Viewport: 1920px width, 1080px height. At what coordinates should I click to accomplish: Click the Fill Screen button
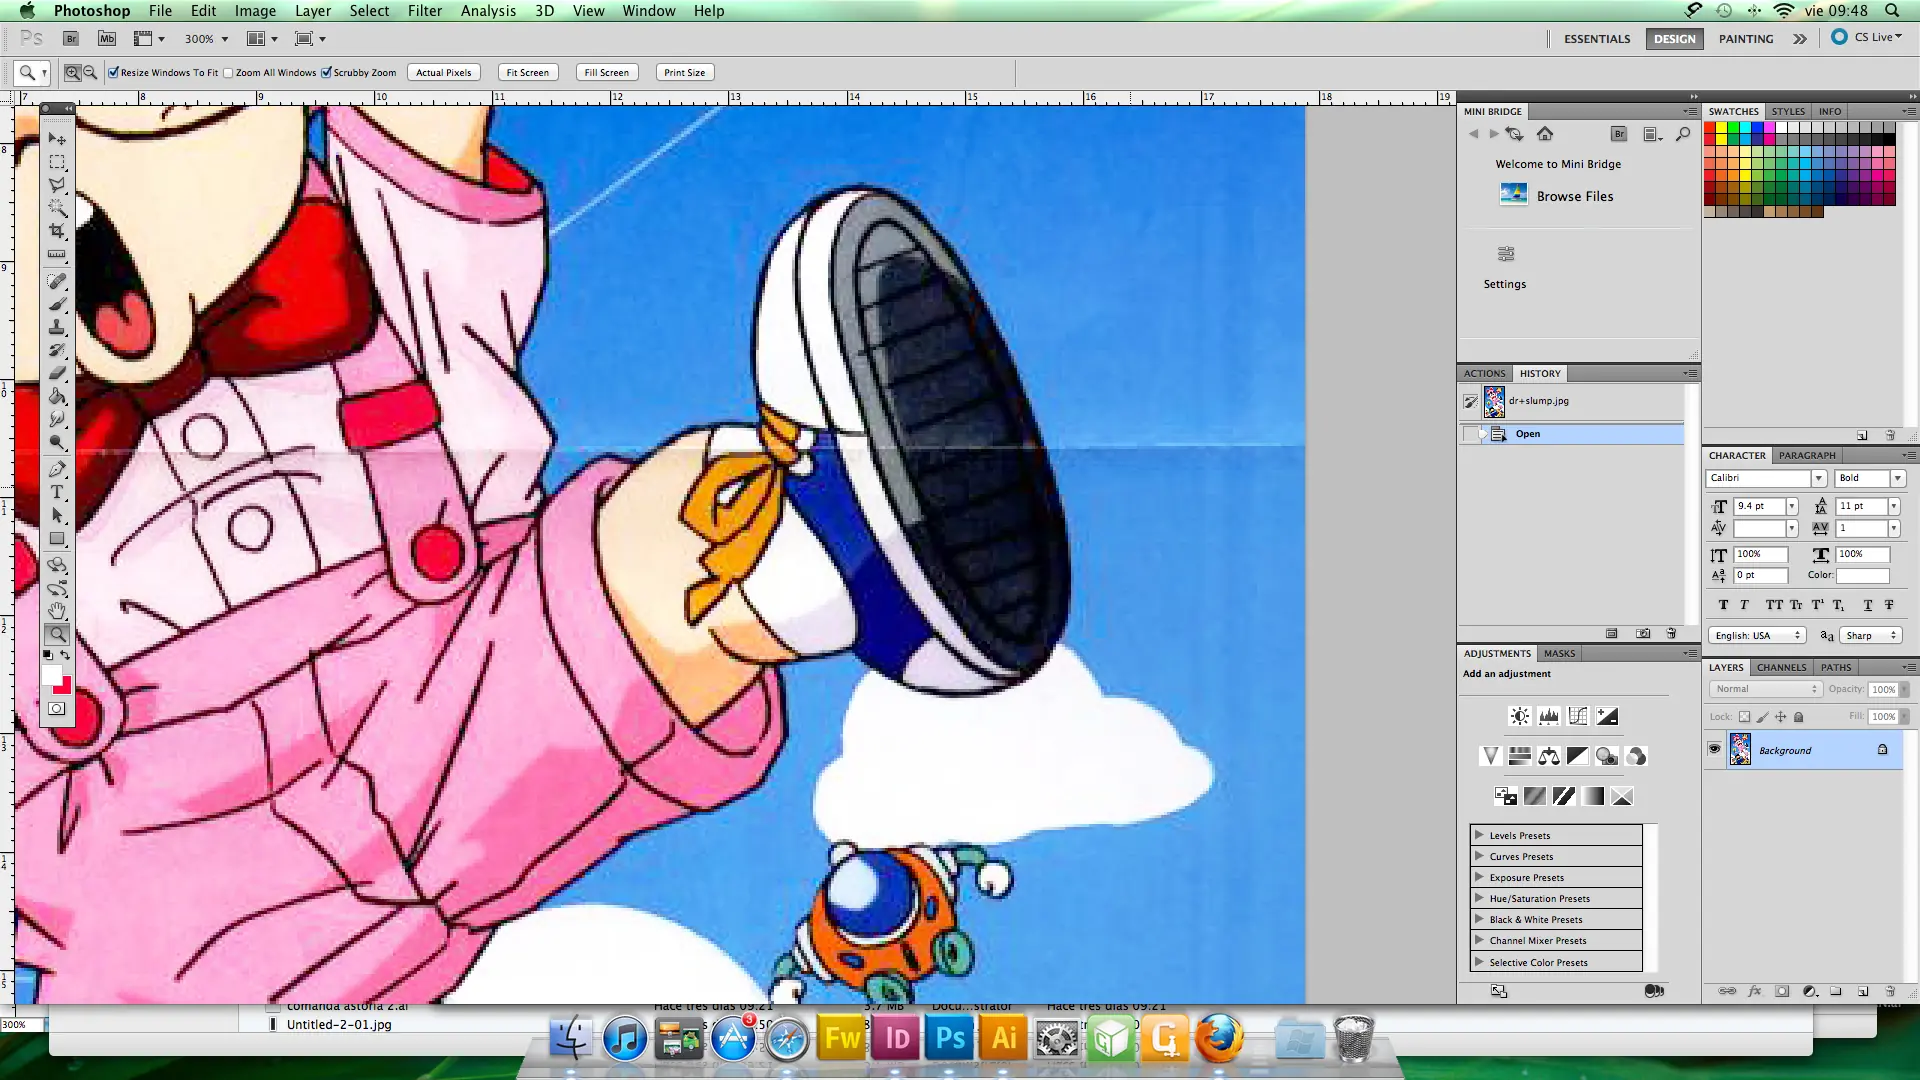click(x=606, y=72)
